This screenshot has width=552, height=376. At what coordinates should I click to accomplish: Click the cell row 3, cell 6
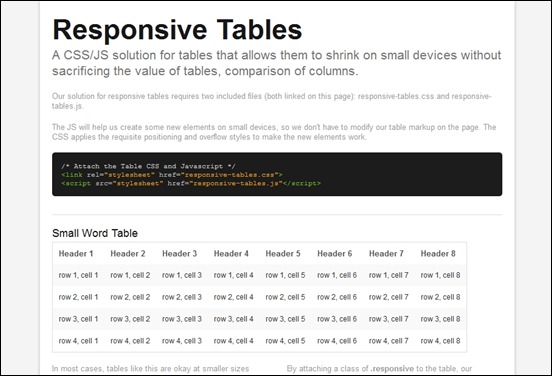337,319
